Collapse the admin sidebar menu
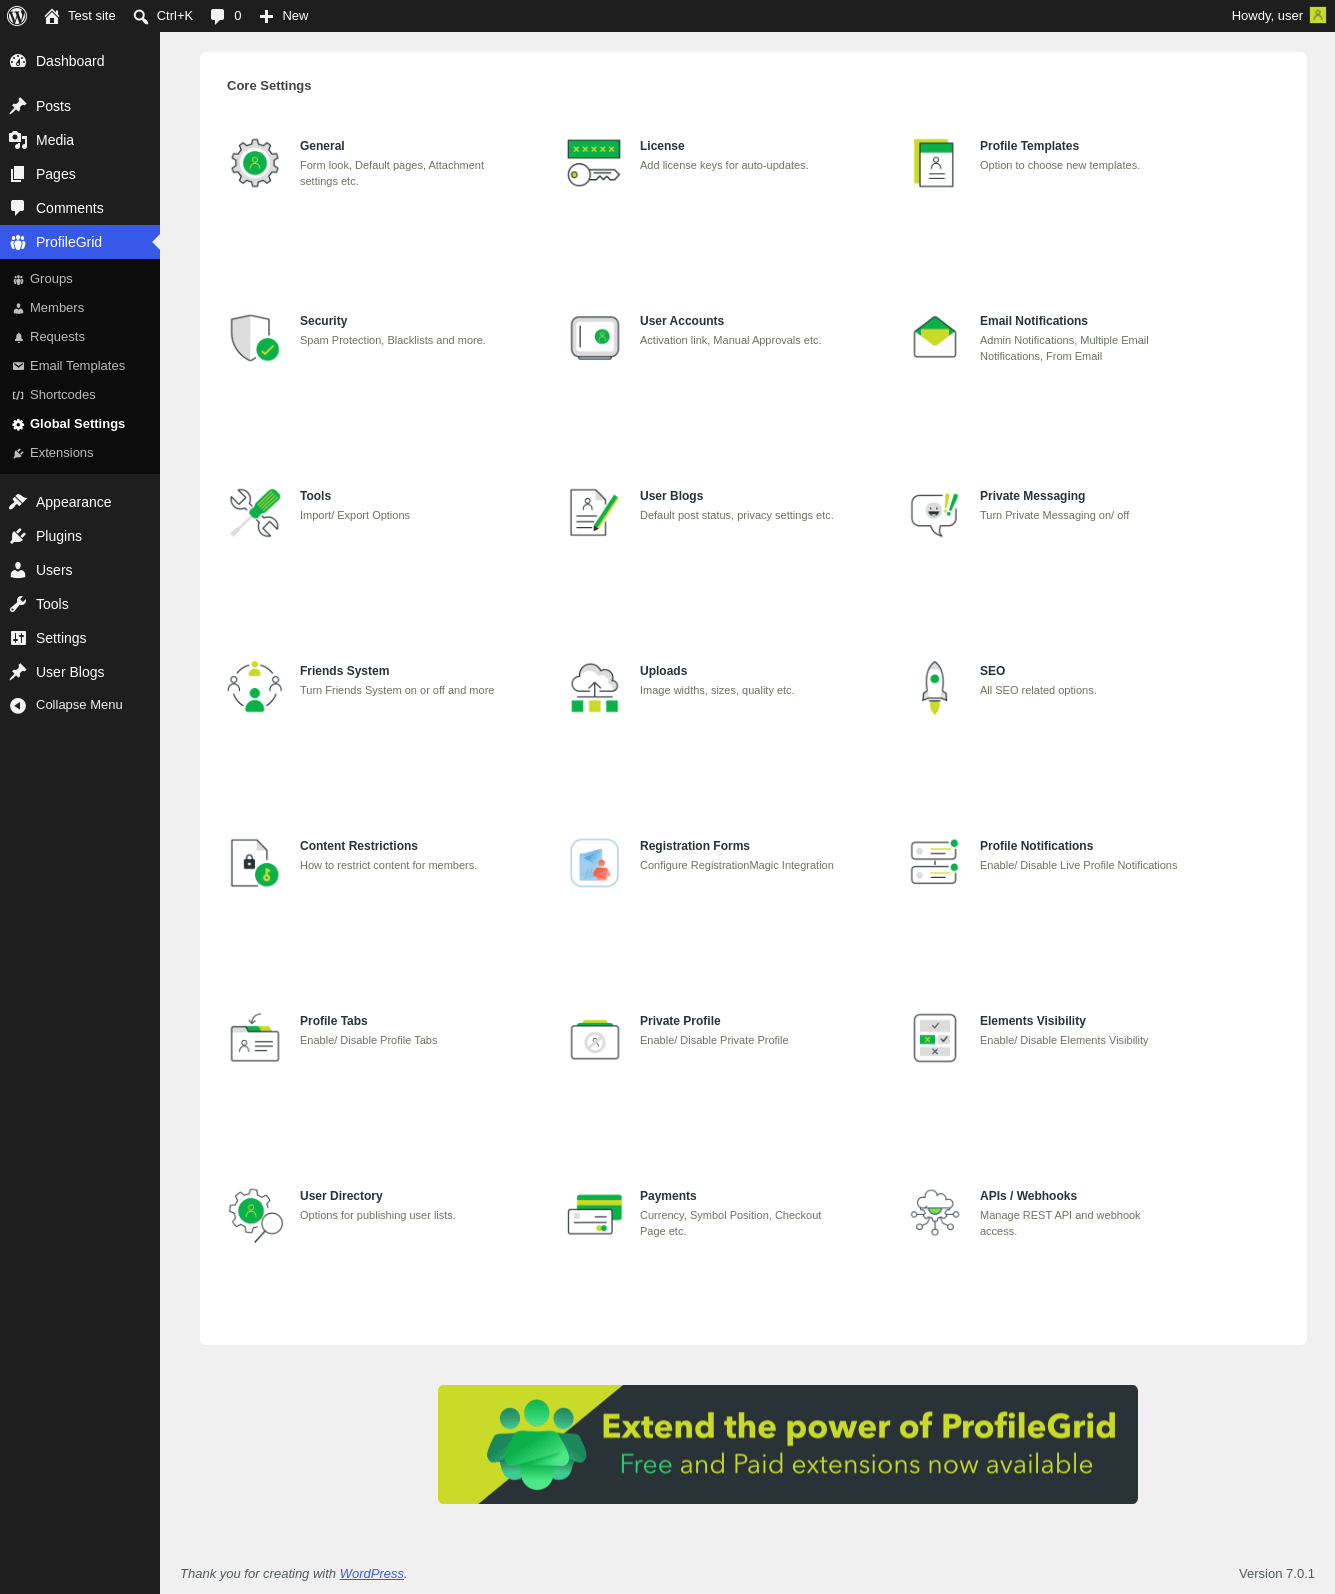 (x=80, y=705)
